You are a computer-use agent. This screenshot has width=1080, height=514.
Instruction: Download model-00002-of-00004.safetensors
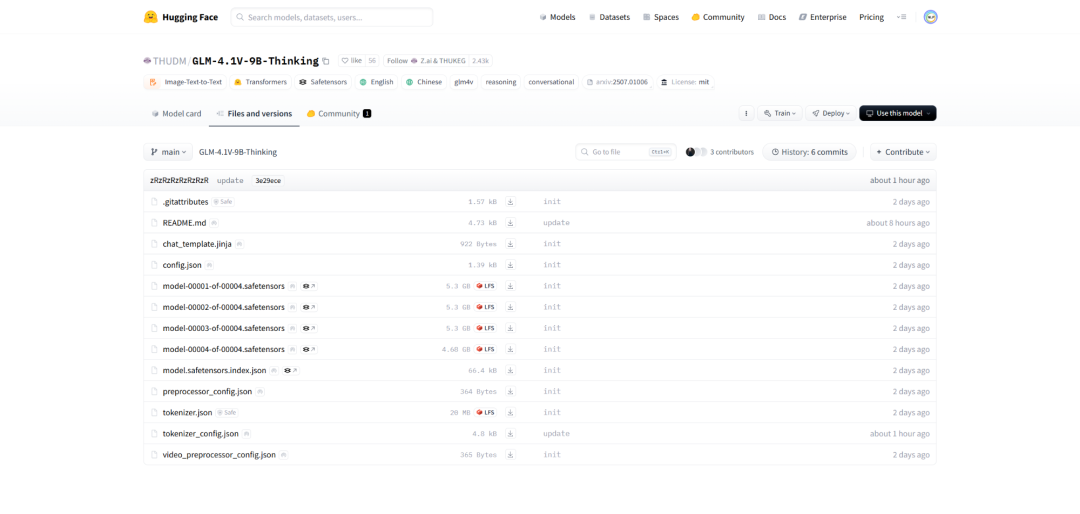(510, 307)
